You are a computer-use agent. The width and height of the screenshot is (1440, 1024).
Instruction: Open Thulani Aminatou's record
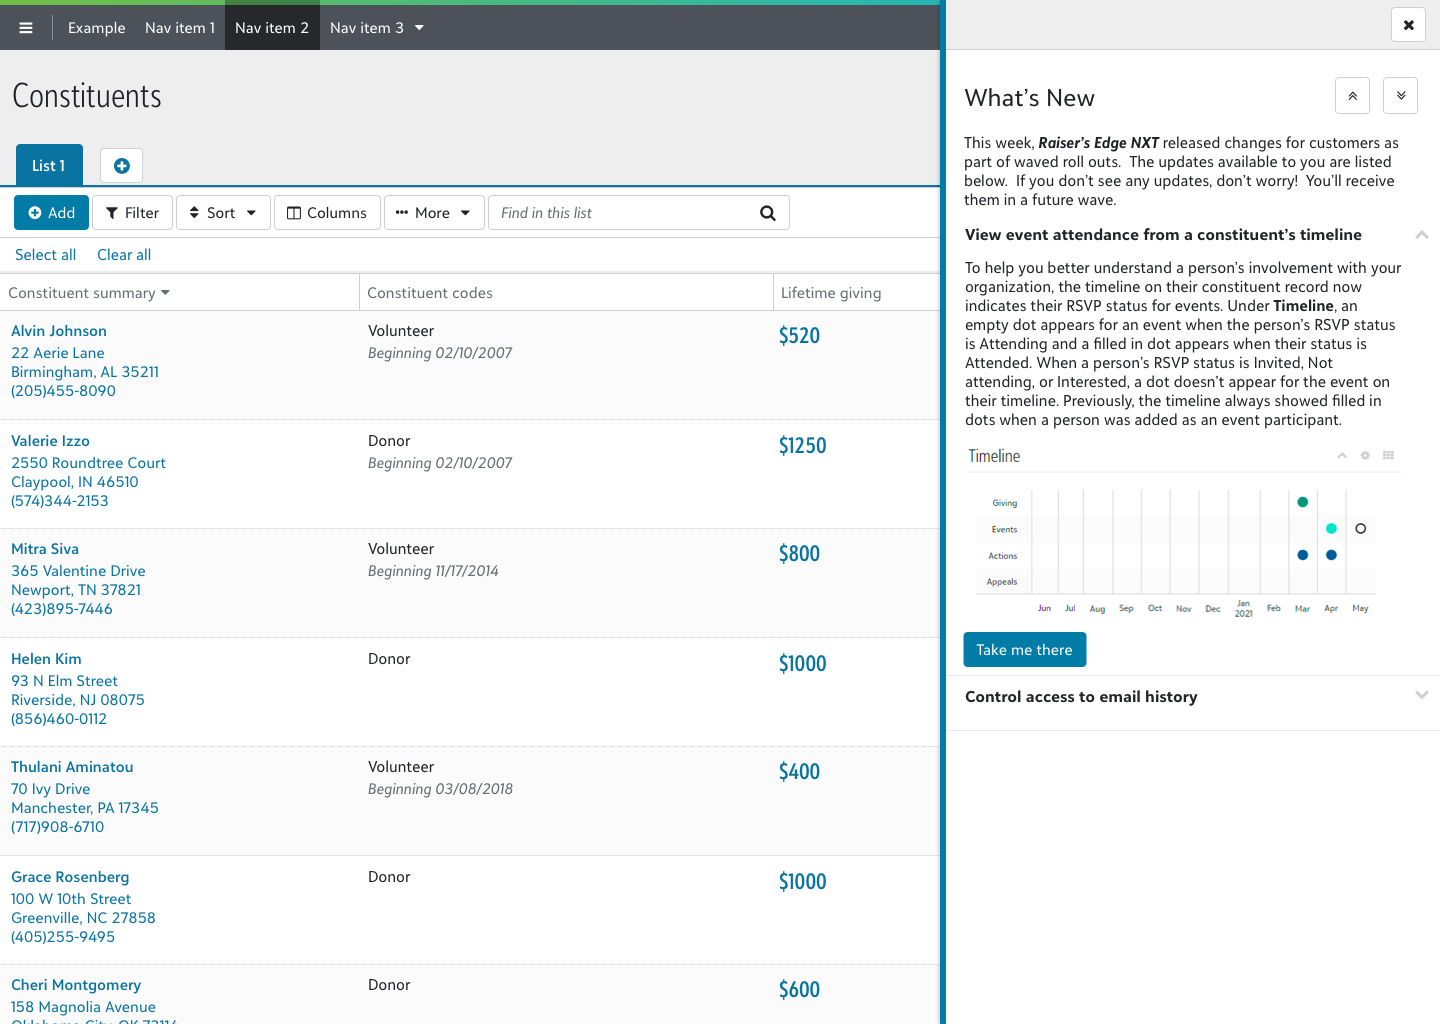pyautogui.click(x=72, y=767)
